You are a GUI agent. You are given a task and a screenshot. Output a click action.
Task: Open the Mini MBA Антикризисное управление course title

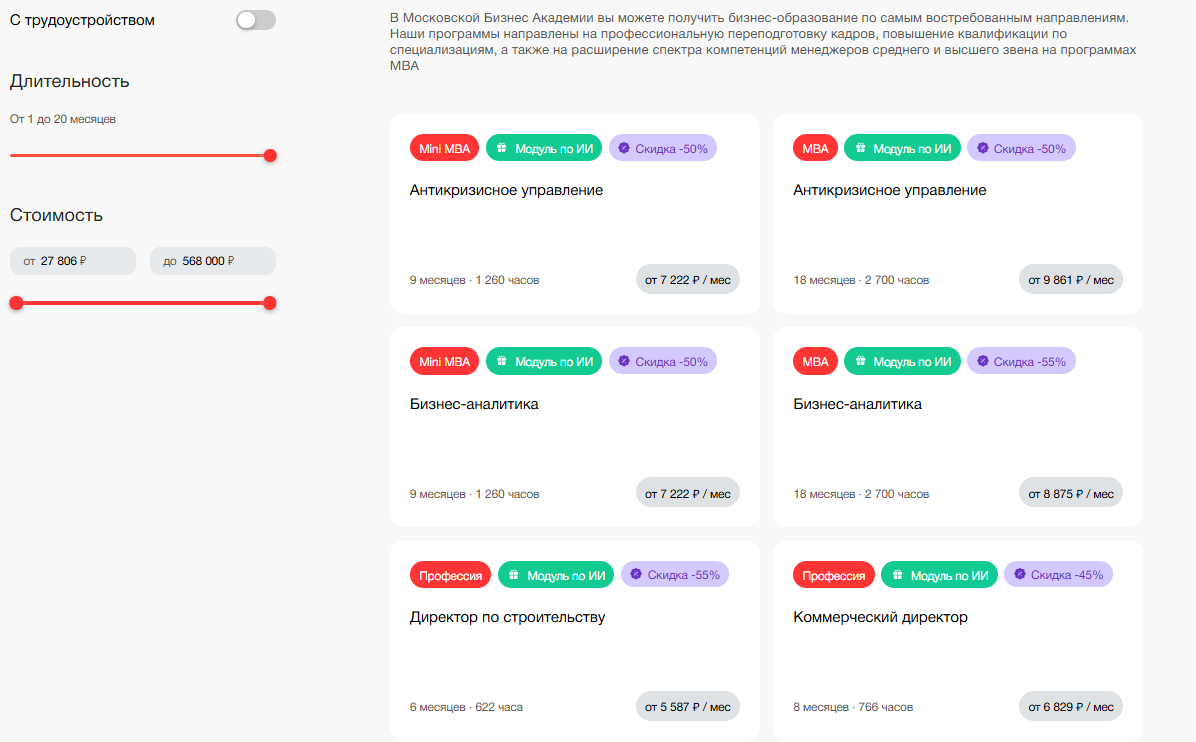506,190
